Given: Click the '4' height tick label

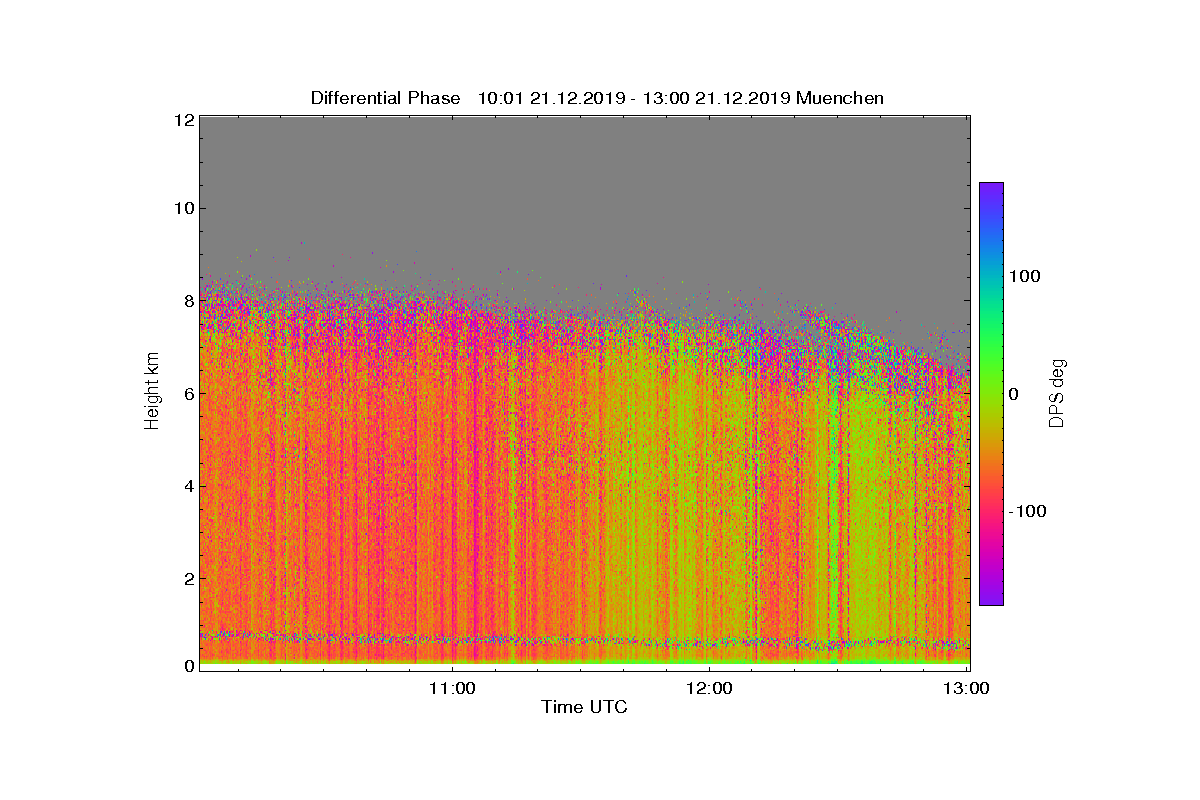Looking at the screenshot, I should [187, 486].
